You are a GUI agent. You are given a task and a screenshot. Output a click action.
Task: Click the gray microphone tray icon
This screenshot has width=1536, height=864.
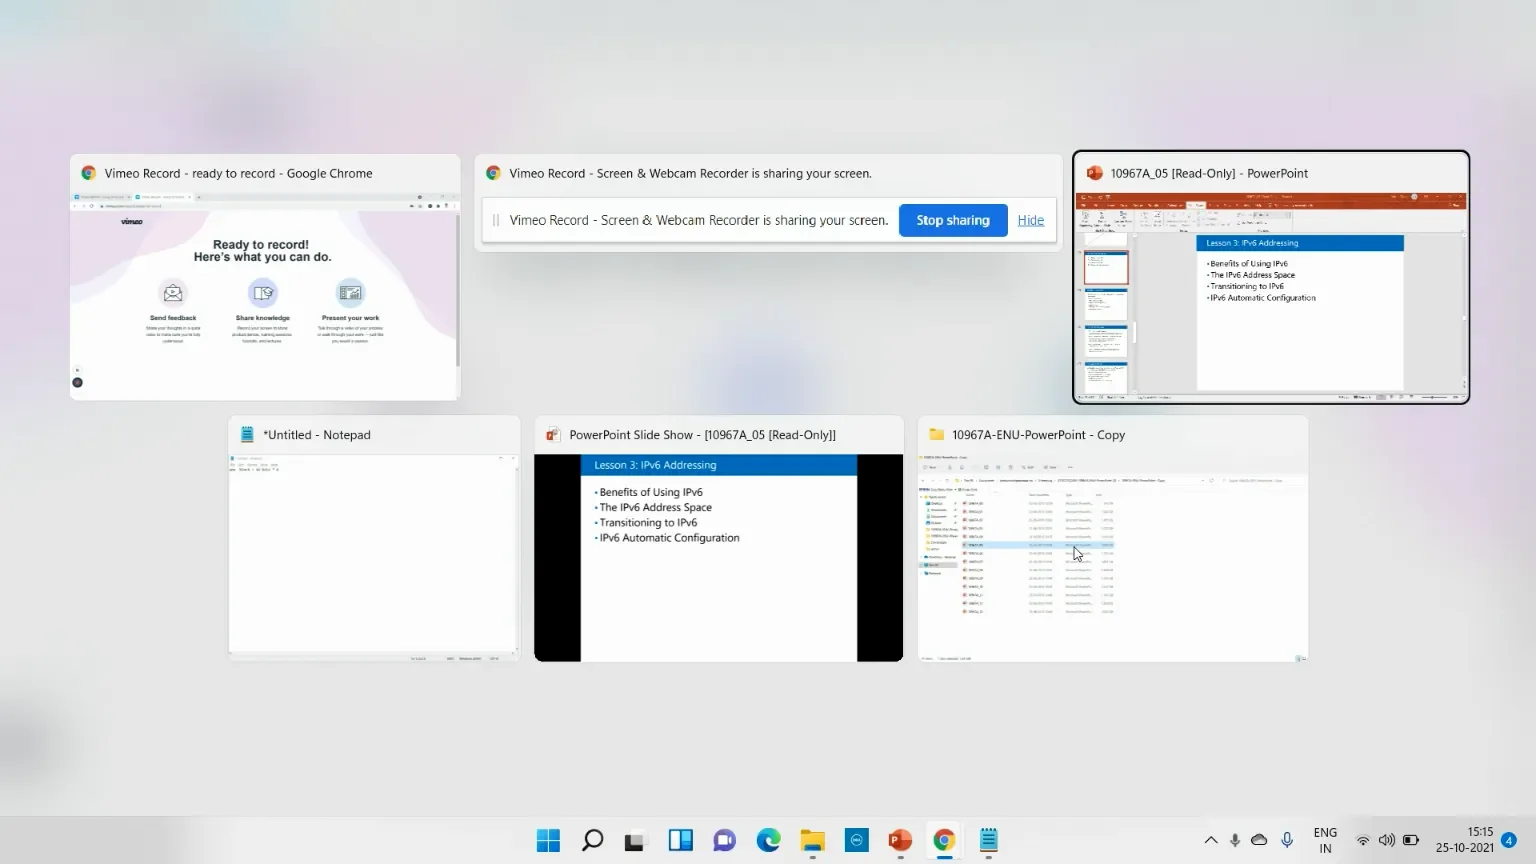(1235, 840)
